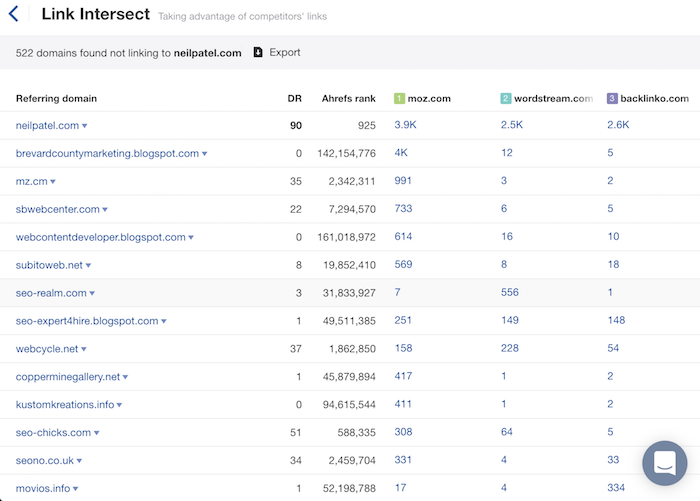The width and height of the screenshot is (700, 501).
Task: Sort by the DR column header
Action: (294, 98)
